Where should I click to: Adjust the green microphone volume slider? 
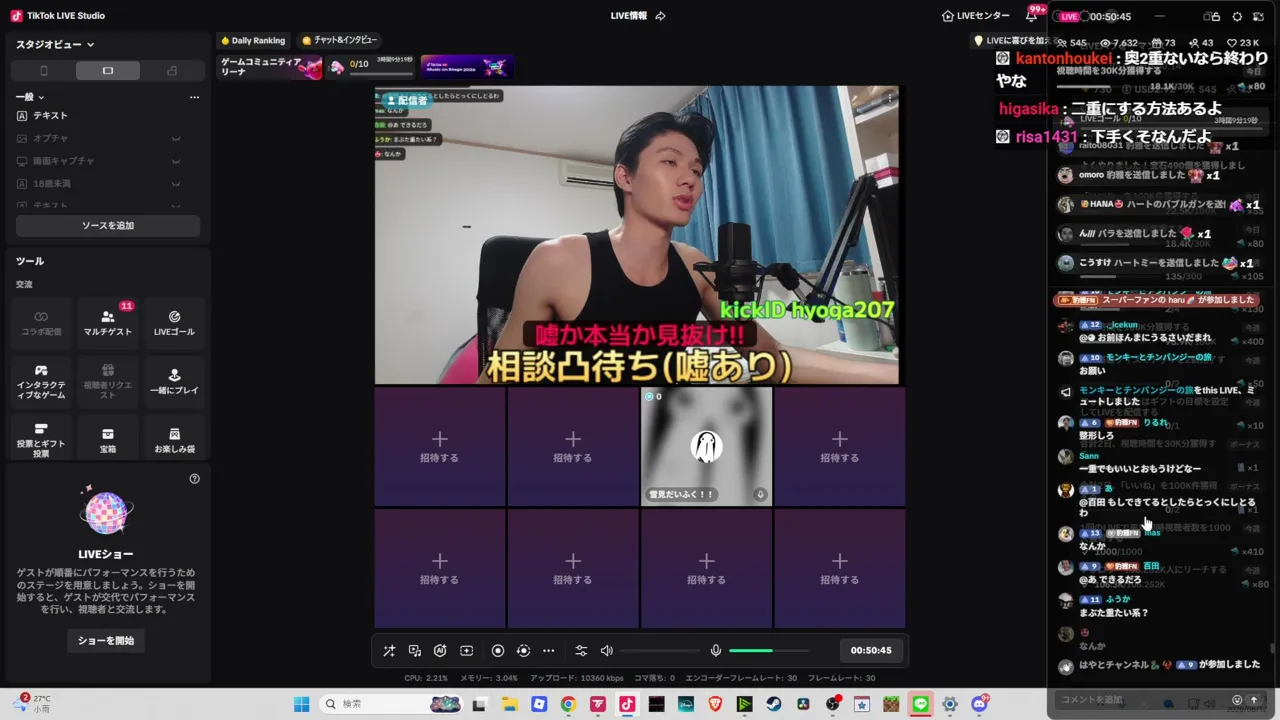tap(769, 651)
